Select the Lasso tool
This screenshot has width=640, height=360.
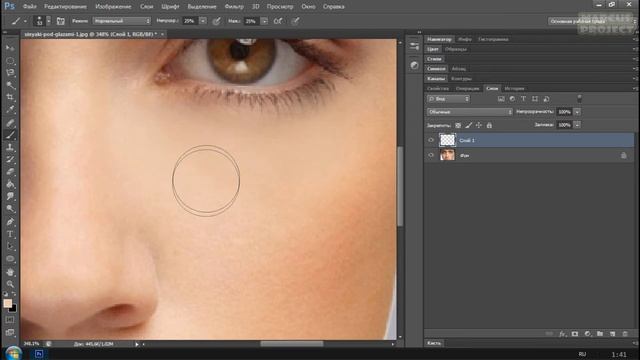tap(10, 73)
